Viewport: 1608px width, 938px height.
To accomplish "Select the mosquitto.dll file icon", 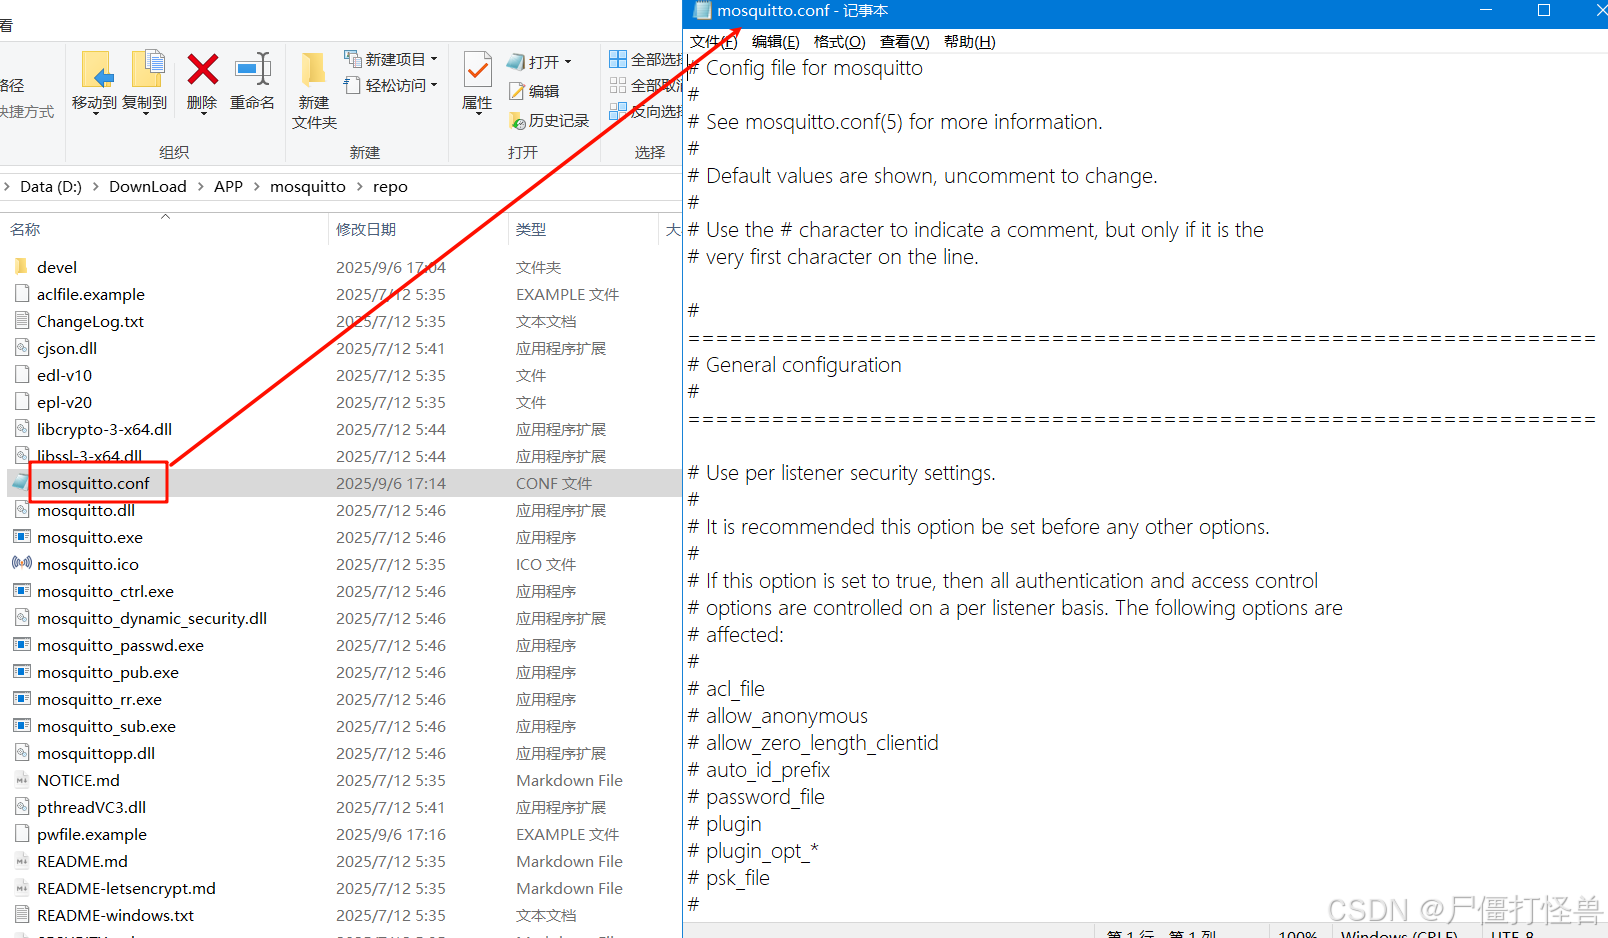I will (21, 509).
